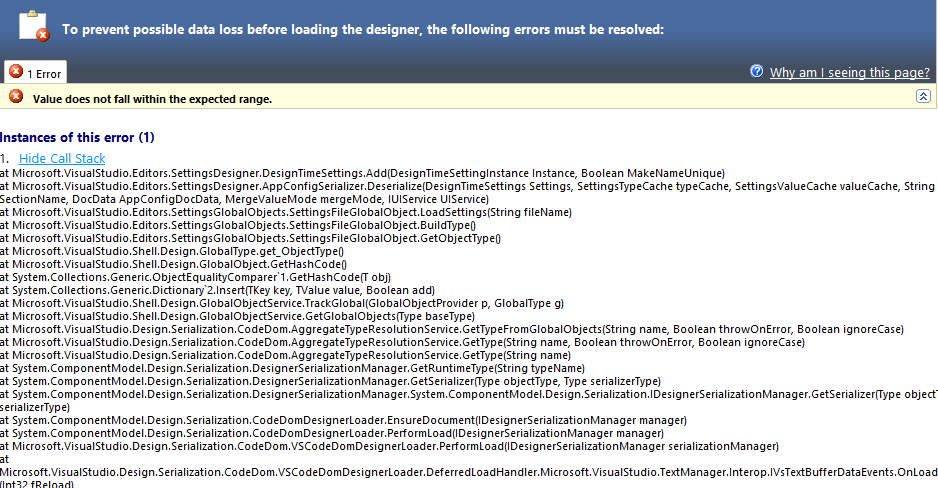Click the VSCodeDomDesignerLoader.PerformLoad line
This screenshot has height=488, width=938.
(389, 446)
